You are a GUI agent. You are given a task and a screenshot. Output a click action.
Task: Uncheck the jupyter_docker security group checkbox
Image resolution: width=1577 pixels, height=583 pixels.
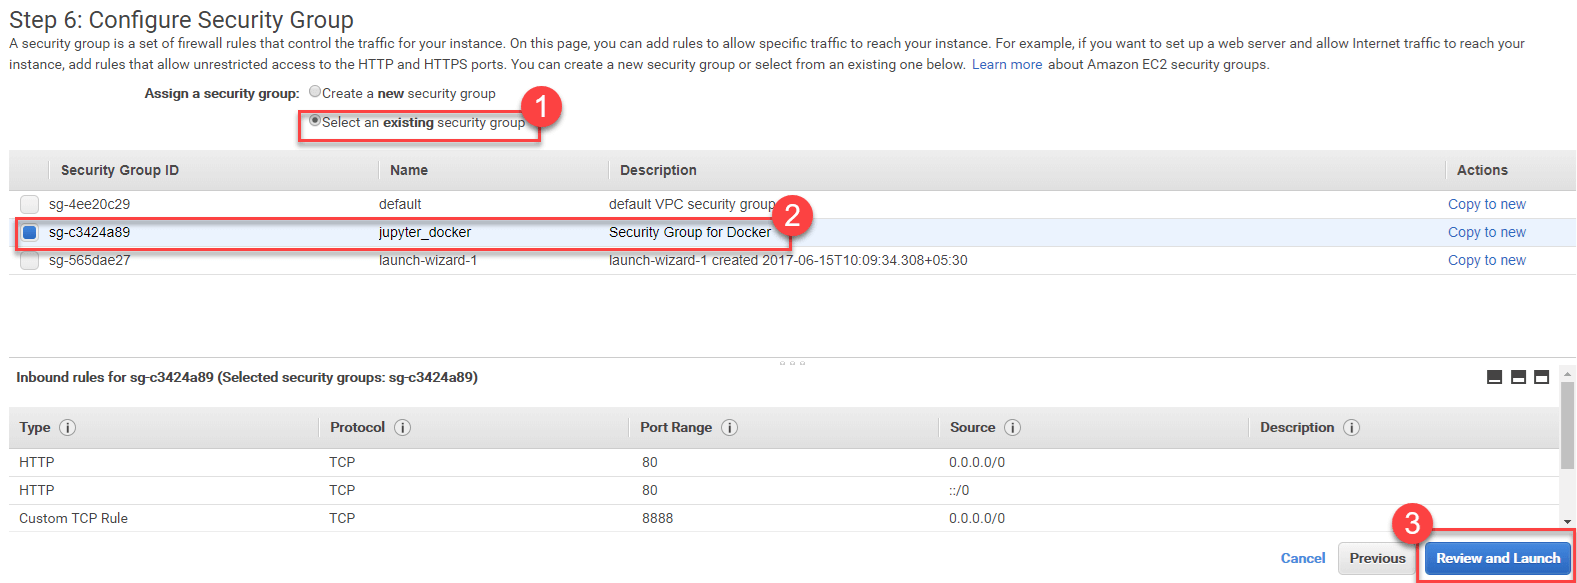(30, 232)
